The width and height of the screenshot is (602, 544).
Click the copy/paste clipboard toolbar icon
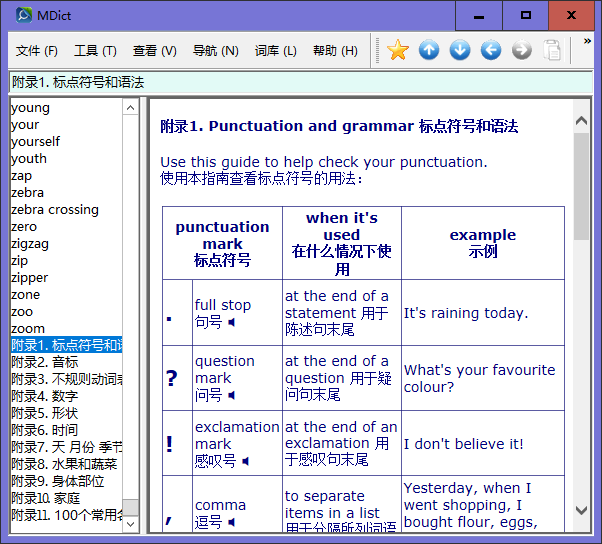coord(553,50)
